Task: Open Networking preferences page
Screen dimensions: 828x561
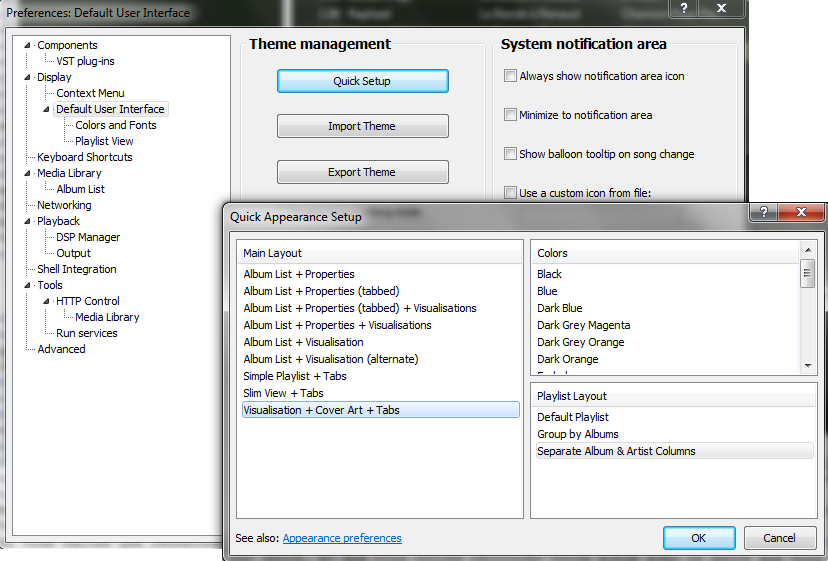Action: 64,205
